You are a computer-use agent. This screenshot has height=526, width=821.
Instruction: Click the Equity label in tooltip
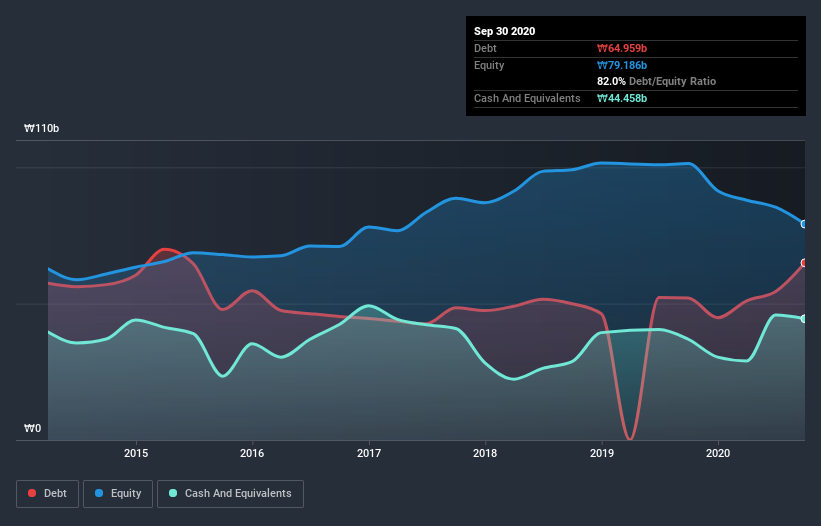click(x=489, y=65)
